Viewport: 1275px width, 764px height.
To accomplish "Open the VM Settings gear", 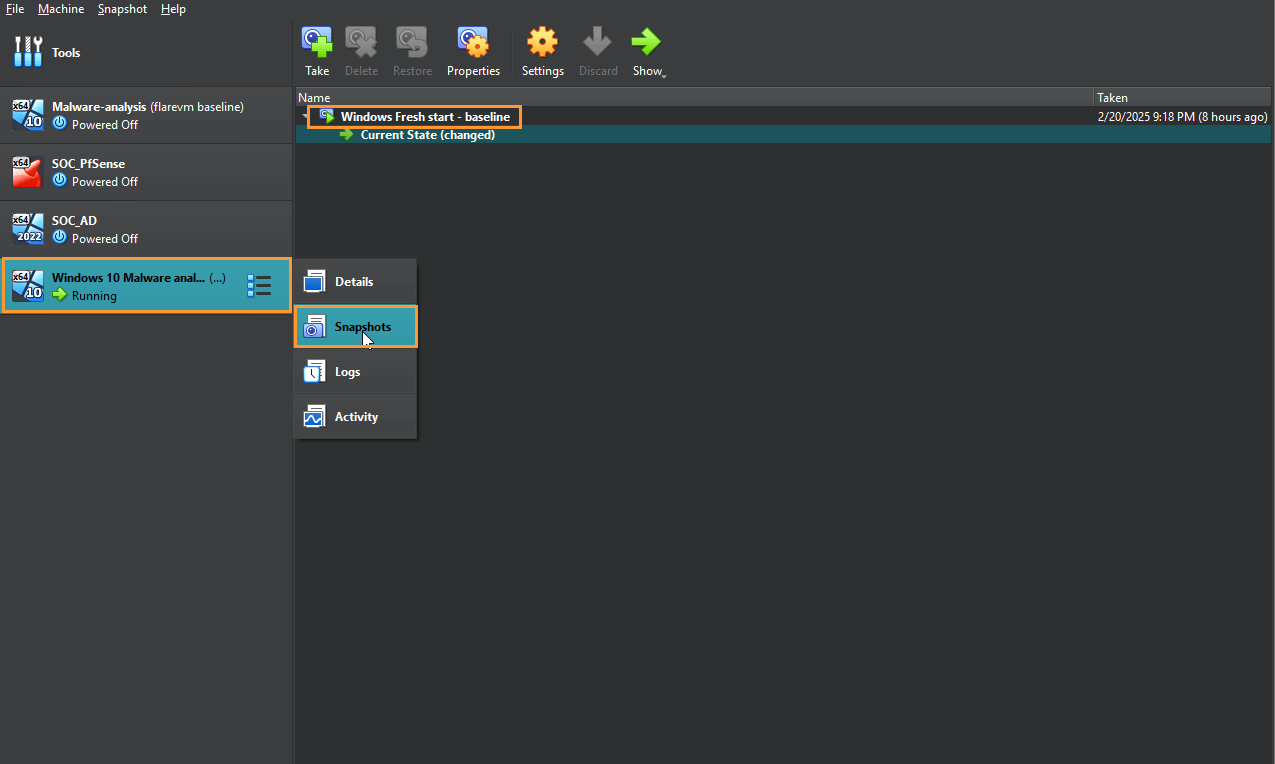I will click(542, 52).
